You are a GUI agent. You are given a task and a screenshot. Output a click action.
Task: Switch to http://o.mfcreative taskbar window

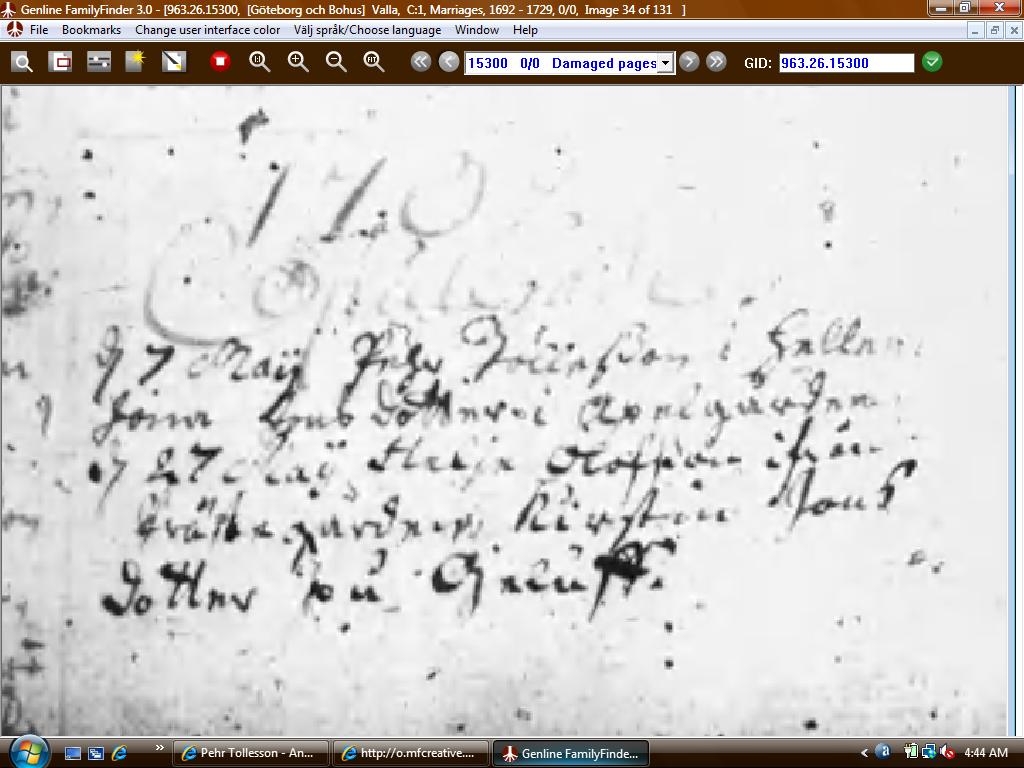[x=410, y=753]
